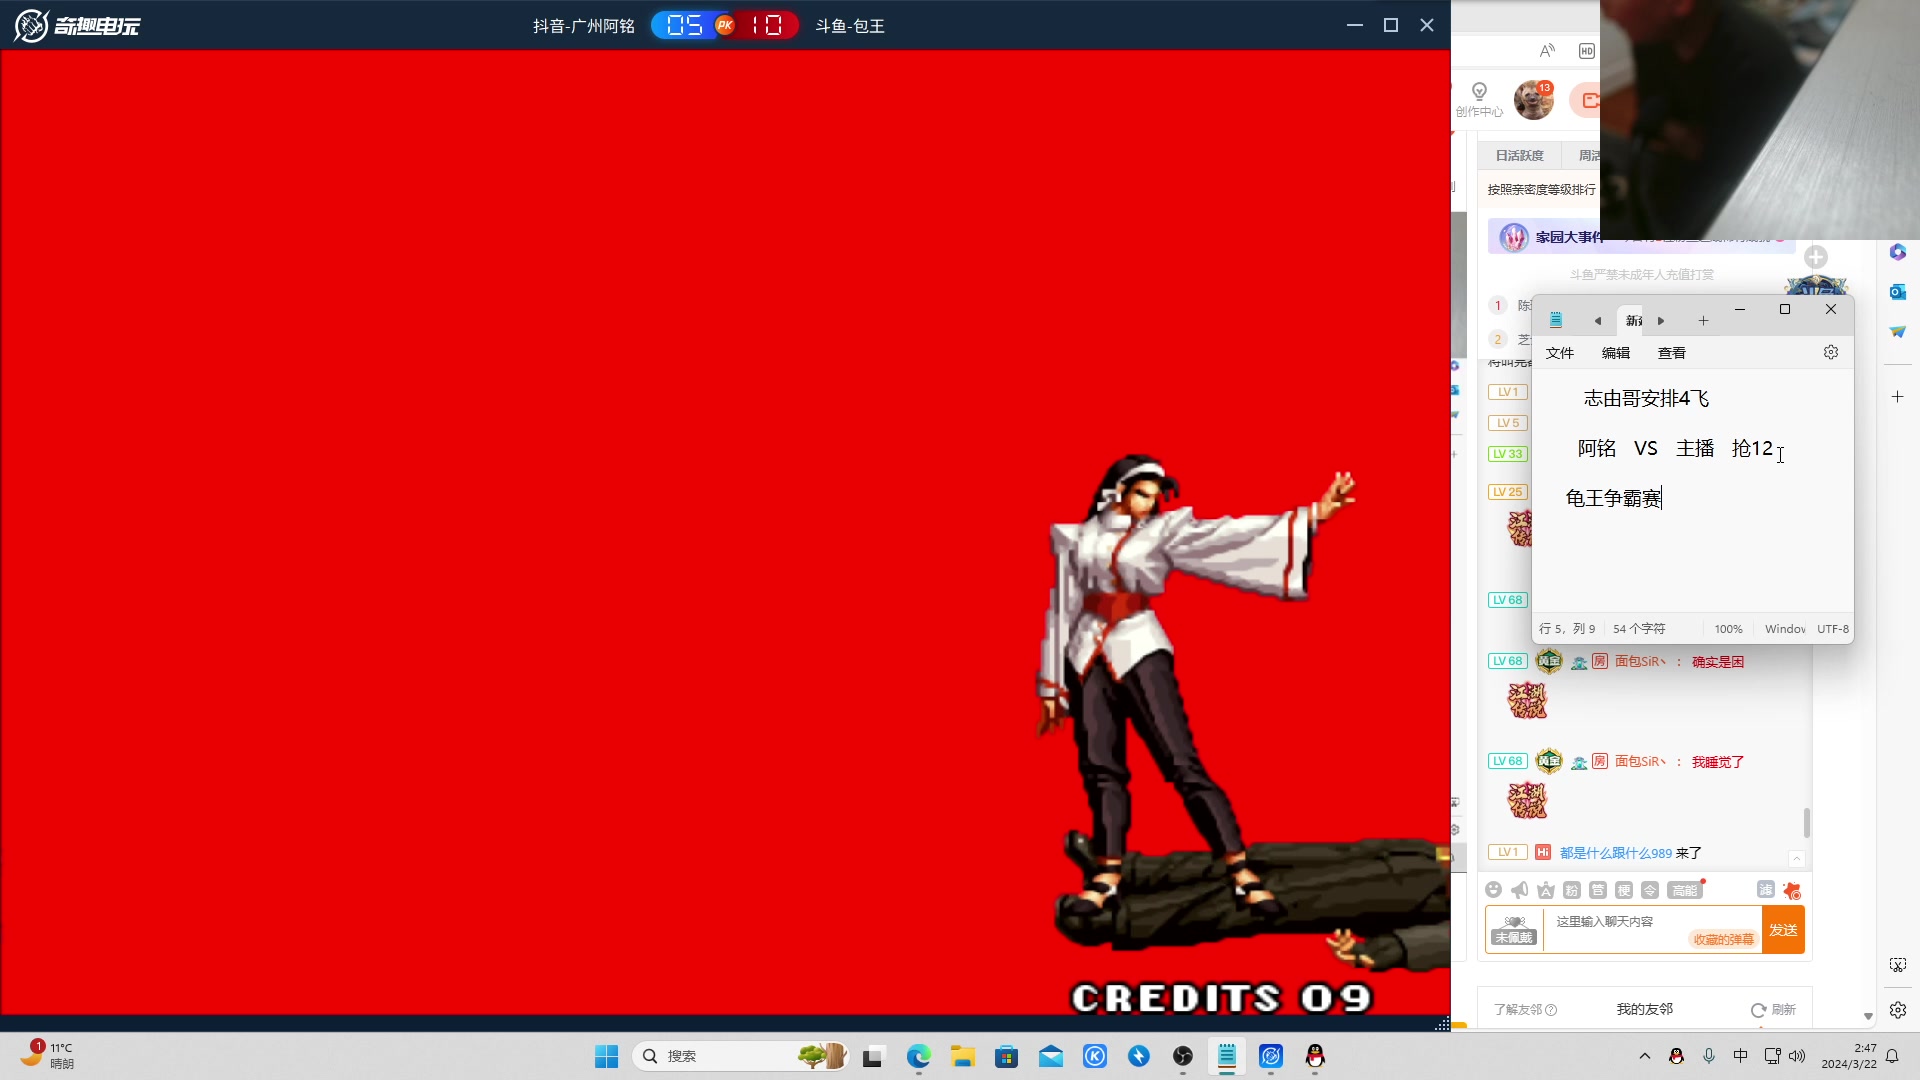This screenshot has height=1080, width=1920.
Task: Open notifications bell in system tray
Action: pyautogui.click(x=1892, y=1056)
